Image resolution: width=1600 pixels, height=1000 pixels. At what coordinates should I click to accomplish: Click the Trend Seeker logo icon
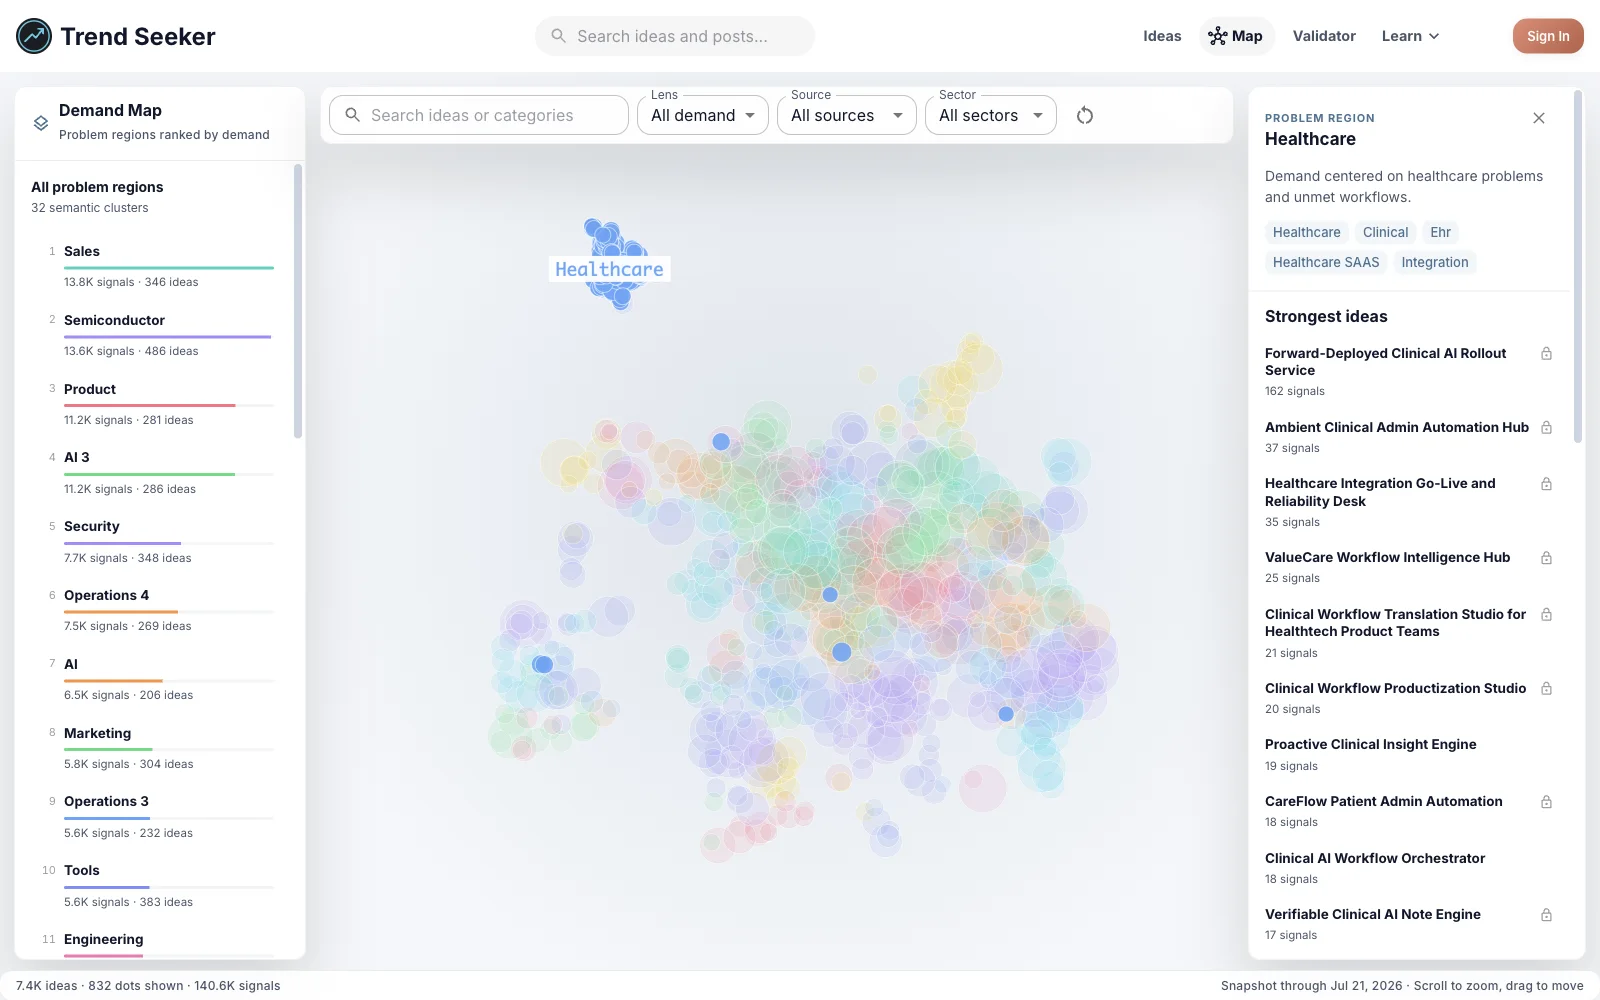(34, 36)
